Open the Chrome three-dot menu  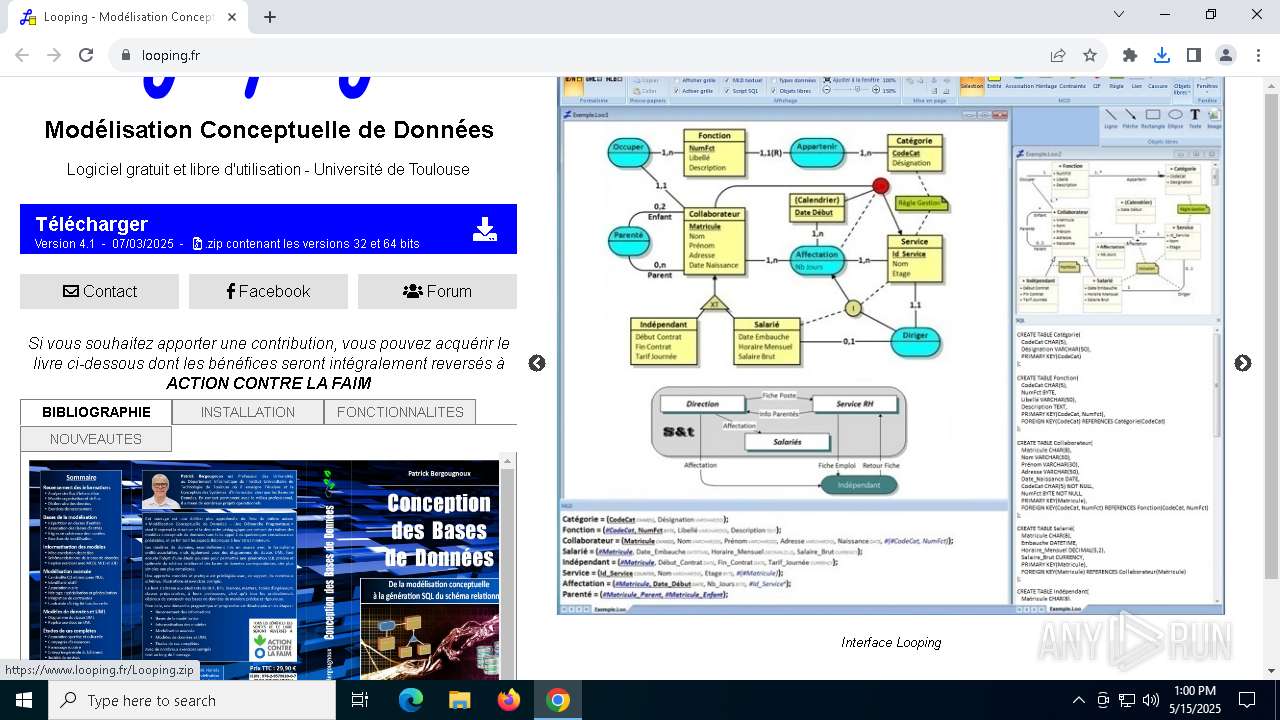pos(1258,56)
